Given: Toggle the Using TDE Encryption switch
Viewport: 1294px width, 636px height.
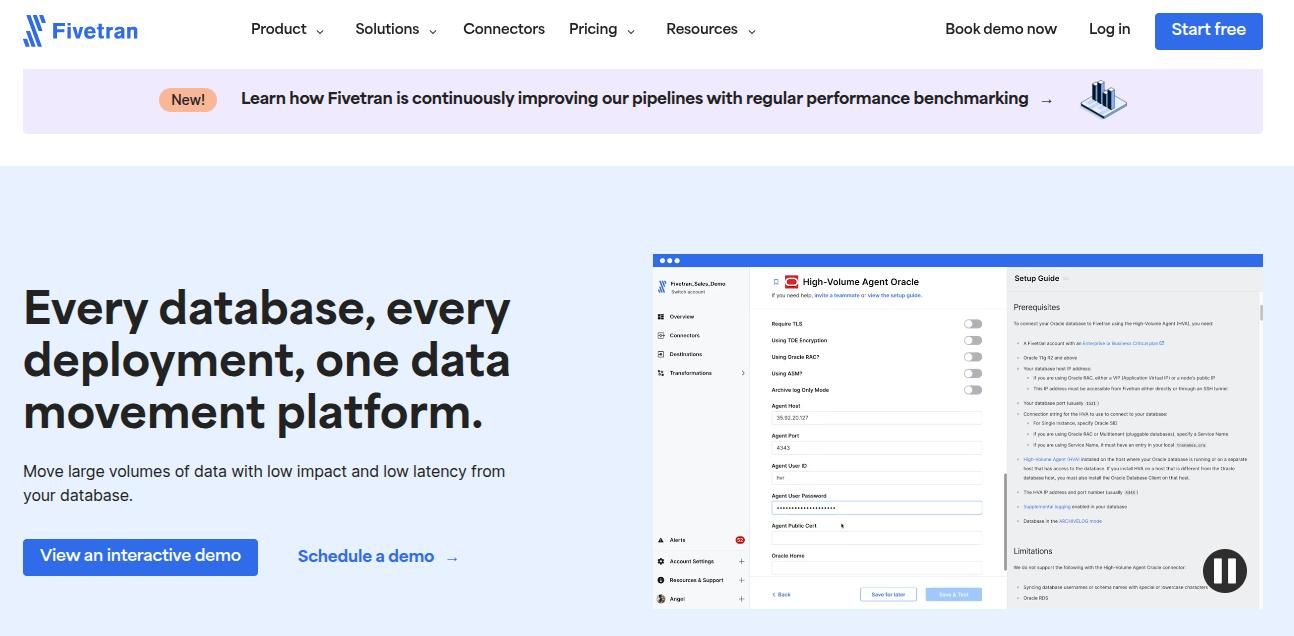Looking at the screenshot, I should 973,340.
